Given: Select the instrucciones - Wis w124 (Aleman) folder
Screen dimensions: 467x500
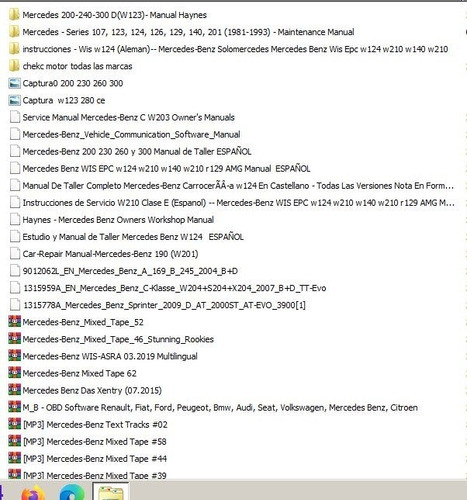Looking at the screenshot, I should tap(235, 49).
